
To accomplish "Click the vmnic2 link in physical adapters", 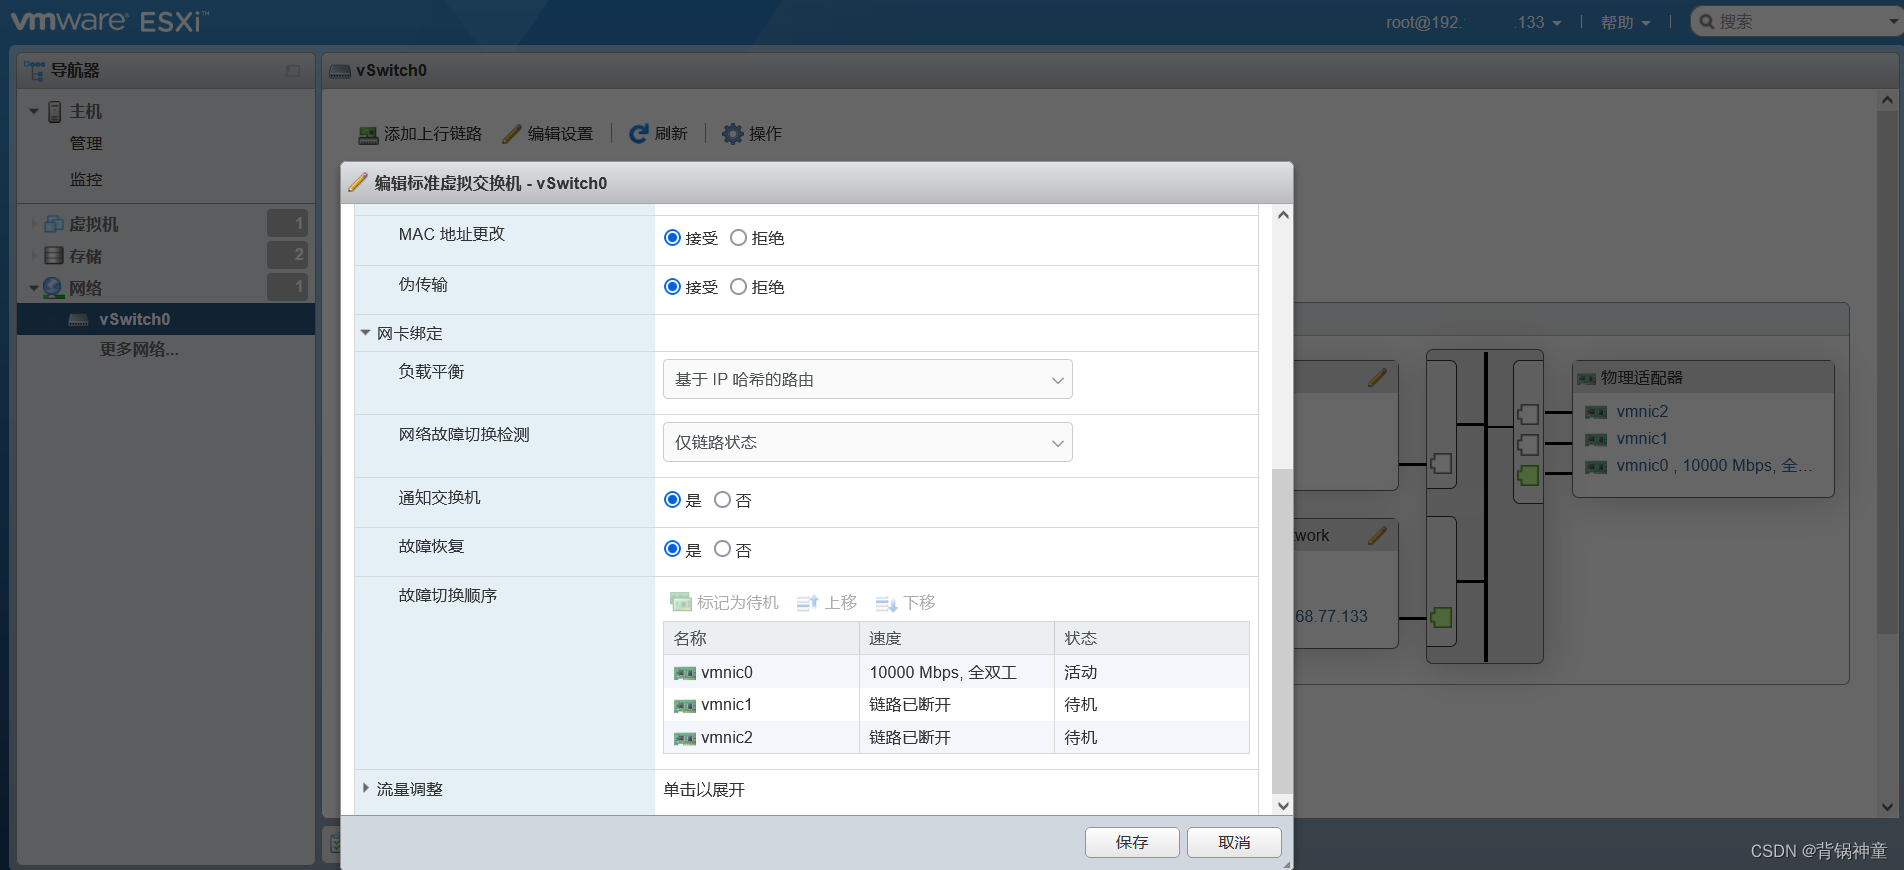I will pos(1642,412).
